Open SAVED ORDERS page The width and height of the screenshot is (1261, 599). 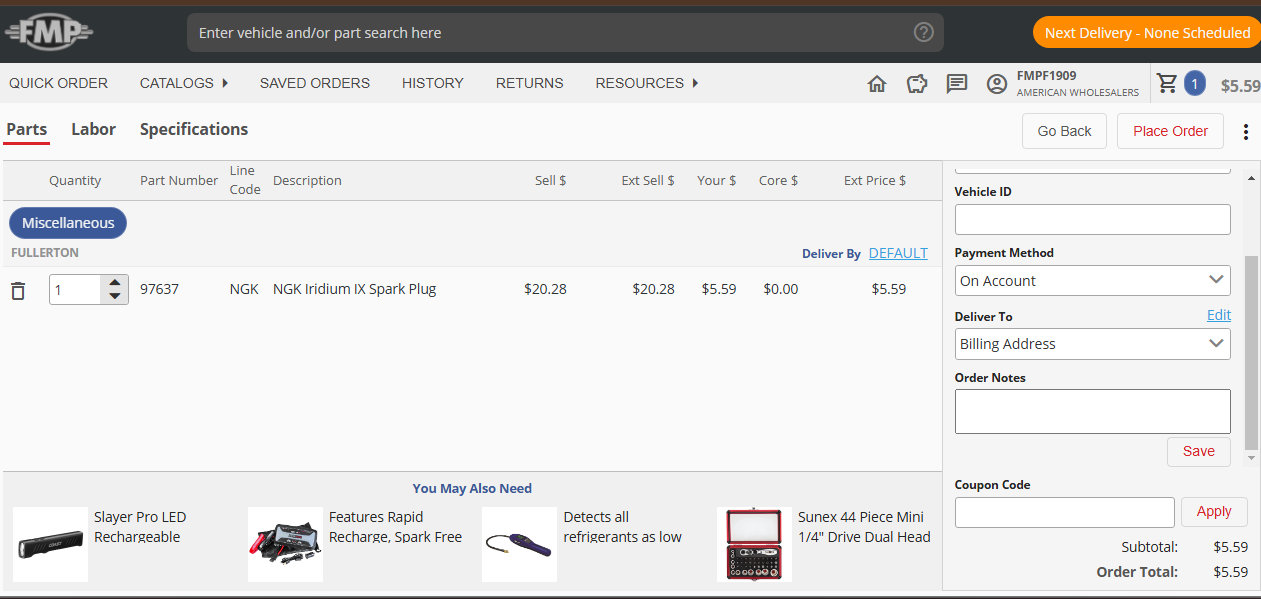[315, 83]
